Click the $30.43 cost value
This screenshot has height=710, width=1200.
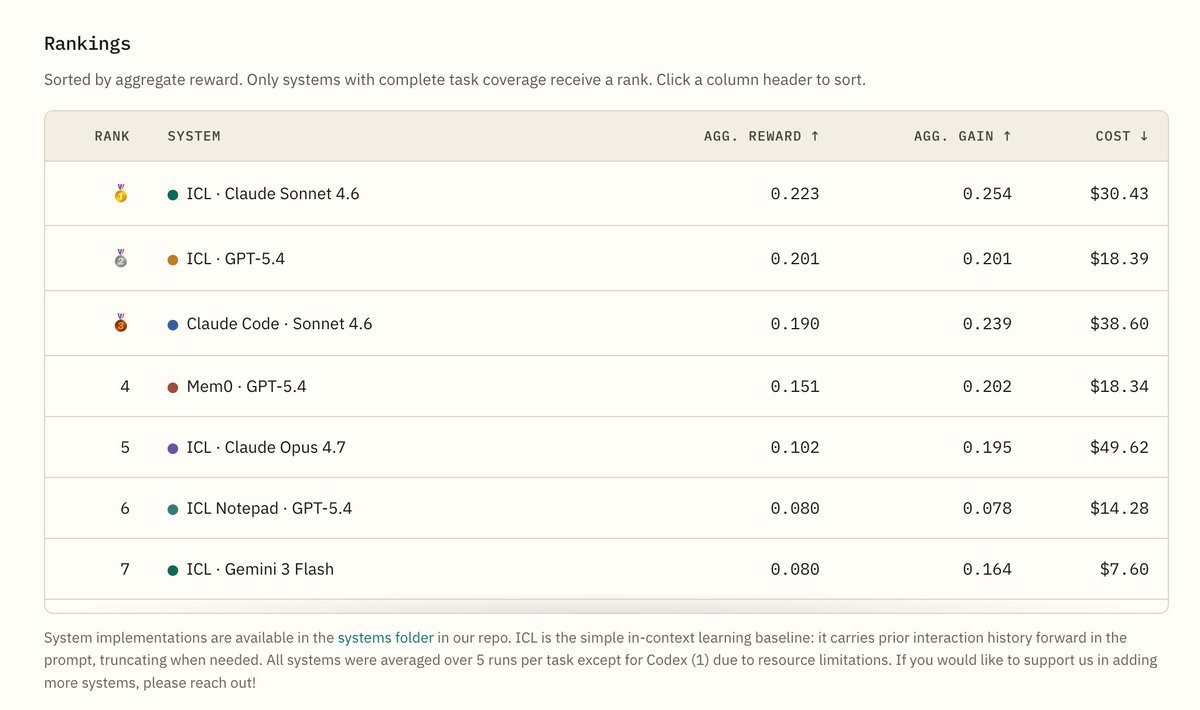(1119, 194)
